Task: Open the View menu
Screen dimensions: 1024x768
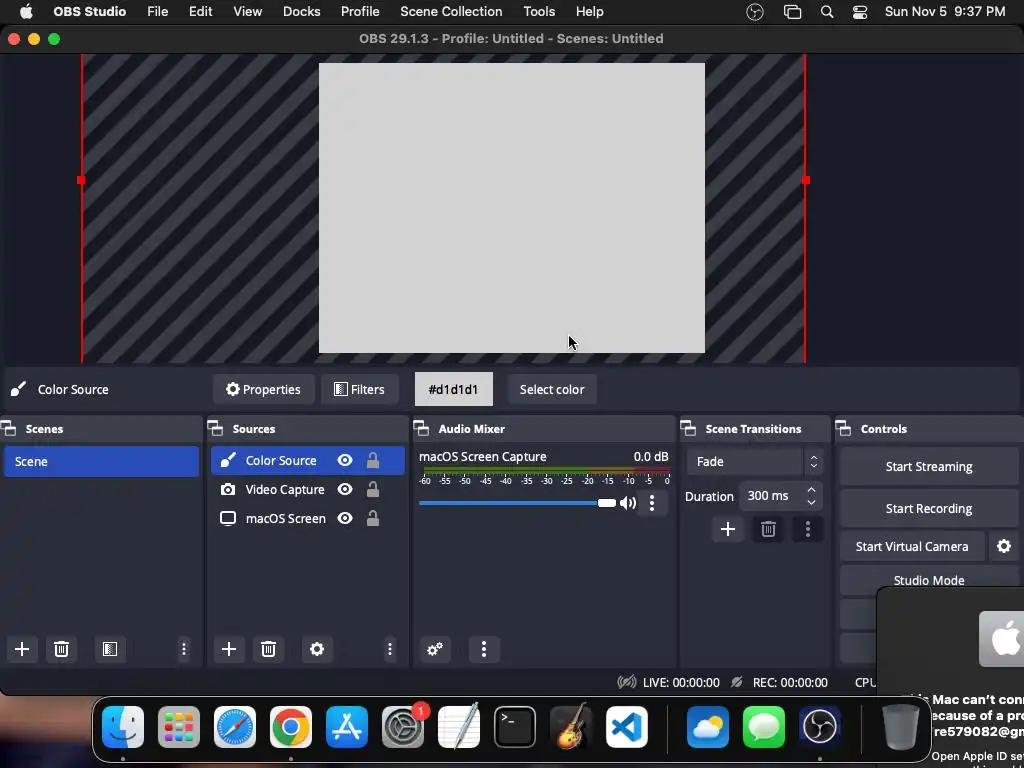Action: [248, 12]
